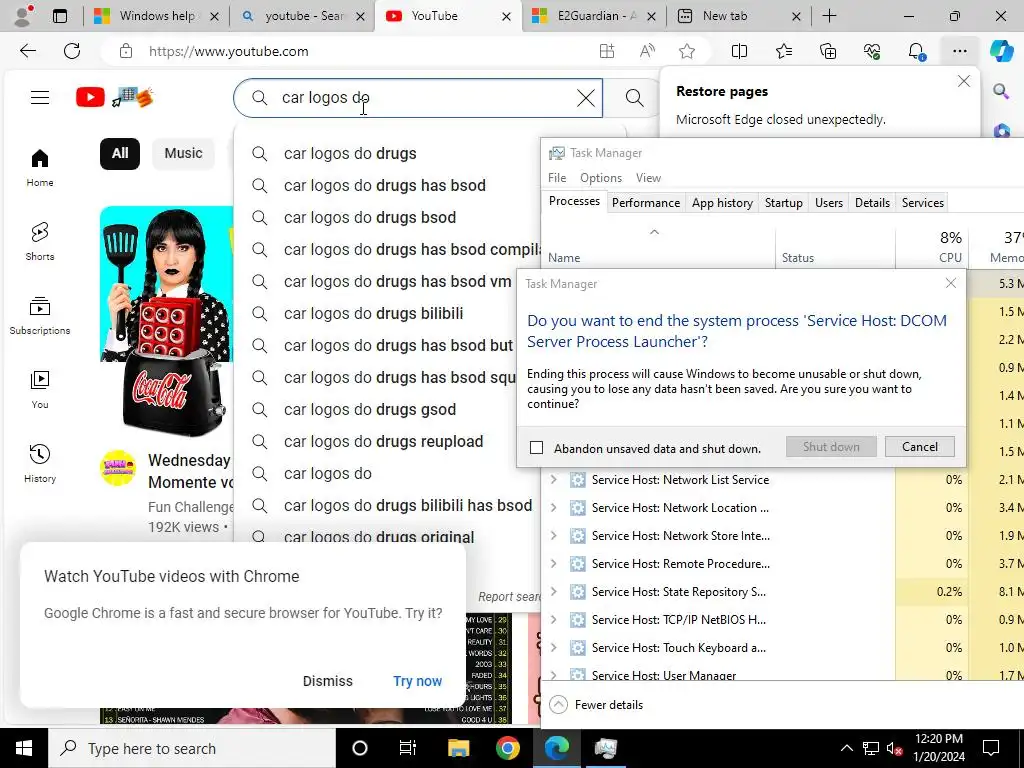Open Edge Collections

[x=828, y=51]
